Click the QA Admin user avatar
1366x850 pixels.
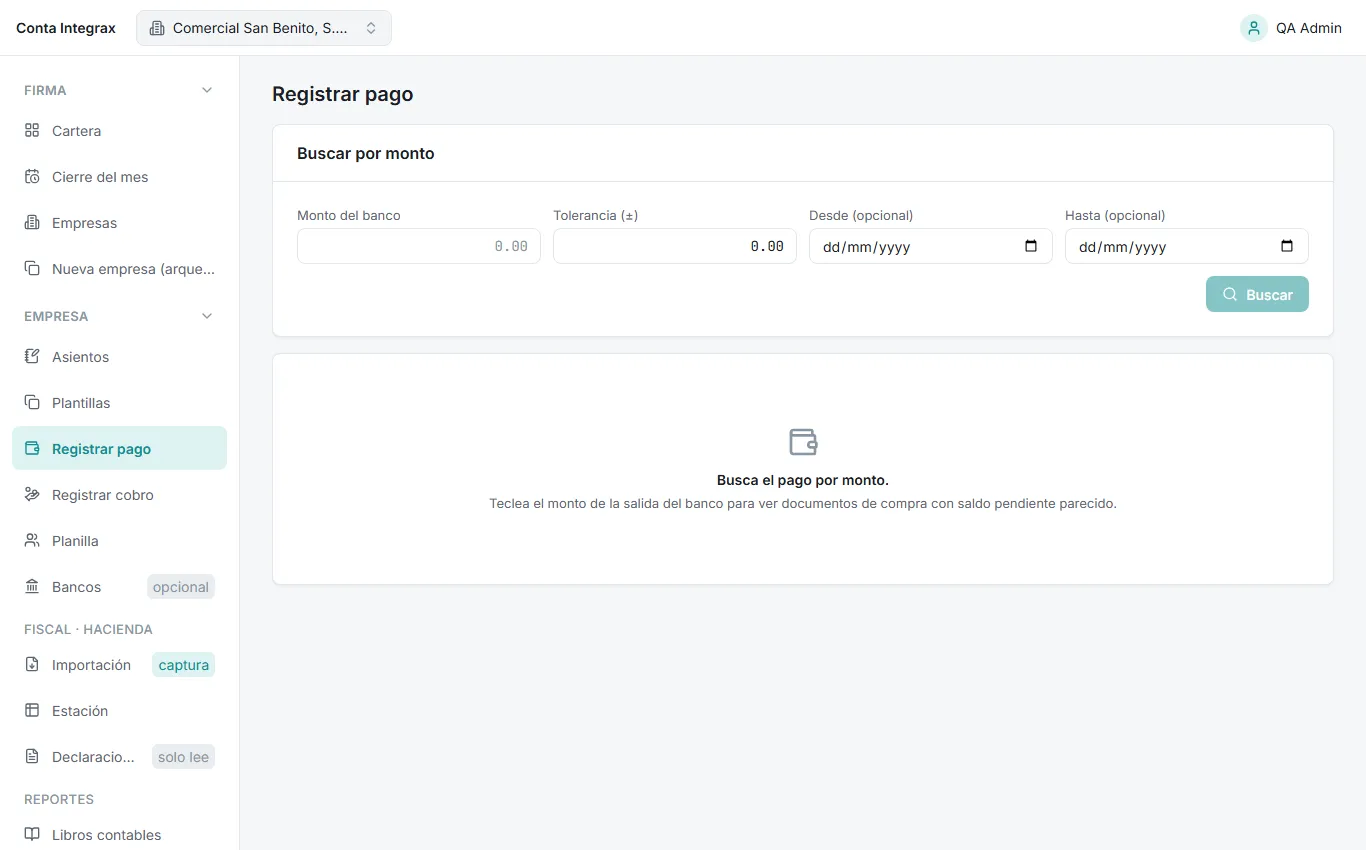[x=1254, y=28]
